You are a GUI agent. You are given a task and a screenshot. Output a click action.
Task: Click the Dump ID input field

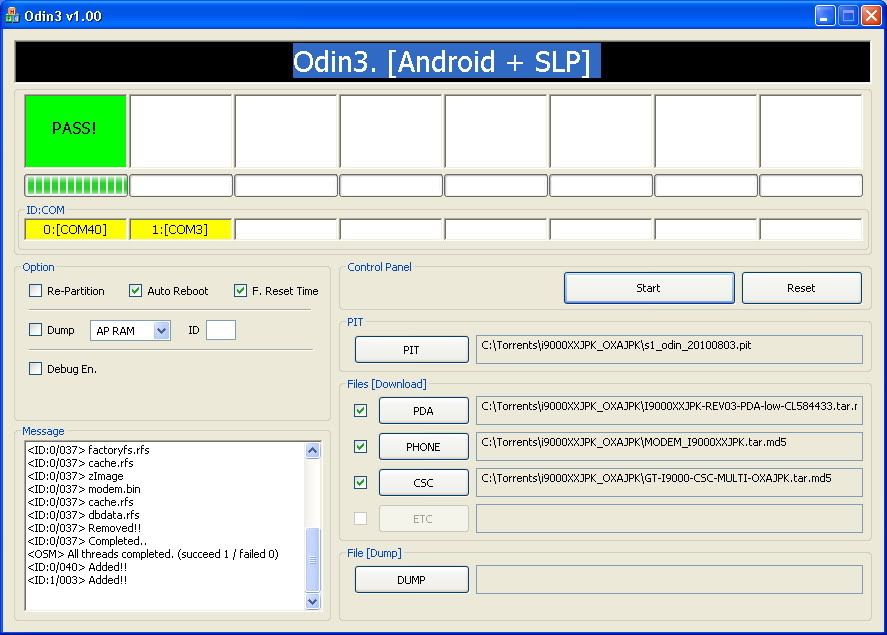pos(221,330)
